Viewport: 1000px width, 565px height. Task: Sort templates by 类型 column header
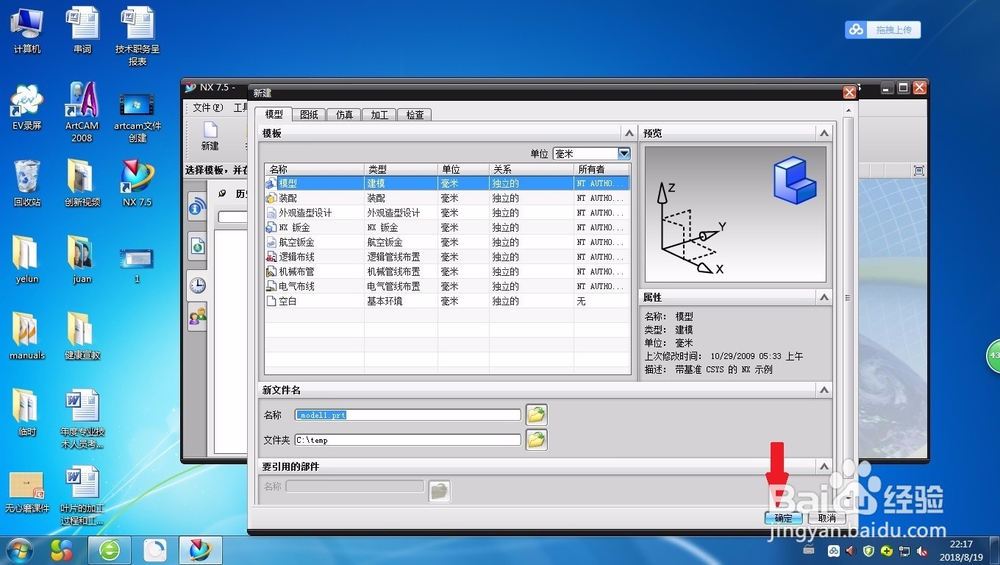click(401, 169)
